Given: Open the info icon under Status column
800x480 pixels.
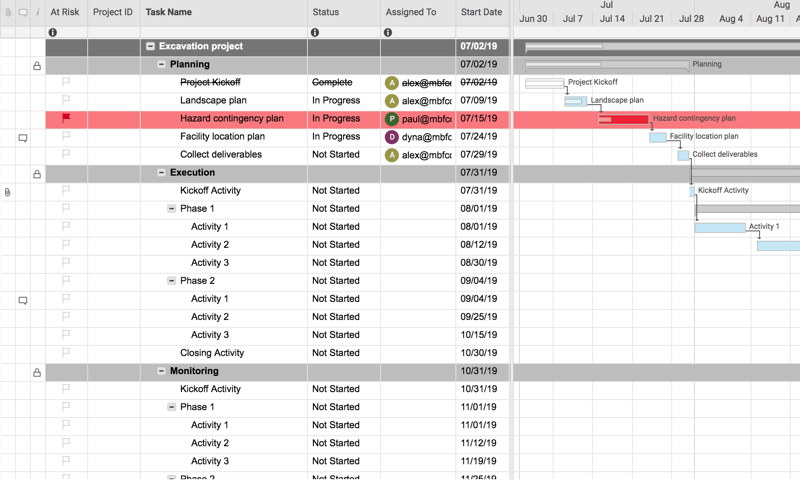Looking at the screenshot, I should click(315, 32).
